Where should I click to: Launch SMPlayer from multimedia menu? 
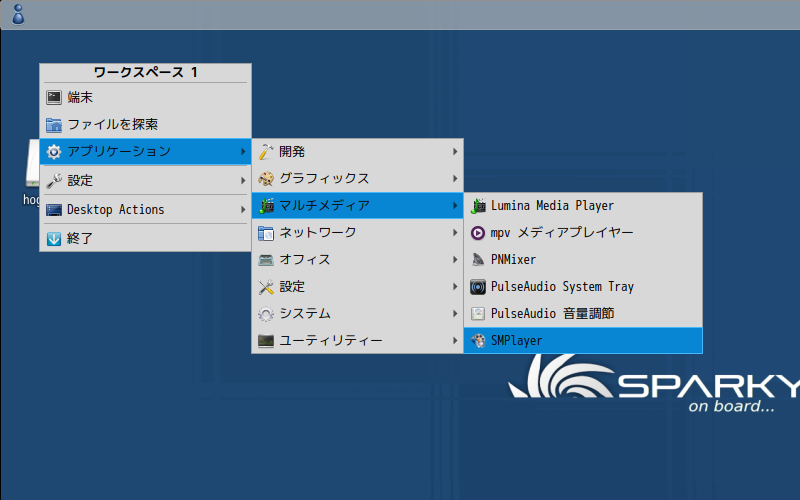tap(583, 340)
